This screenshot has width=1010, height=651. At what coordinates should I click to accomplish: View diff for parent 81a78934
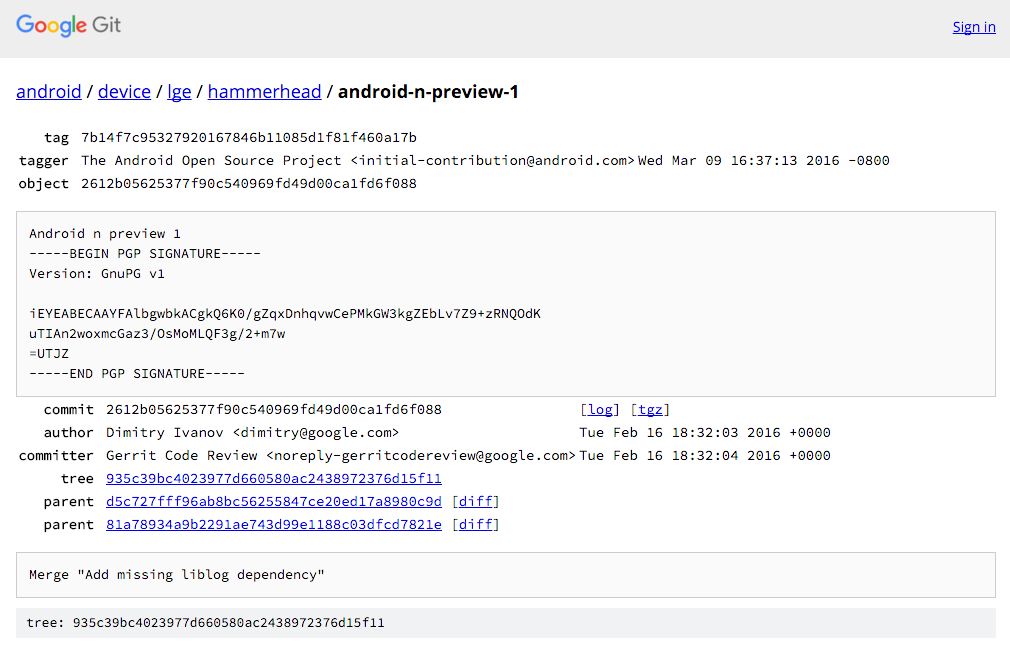coord(475,525)
